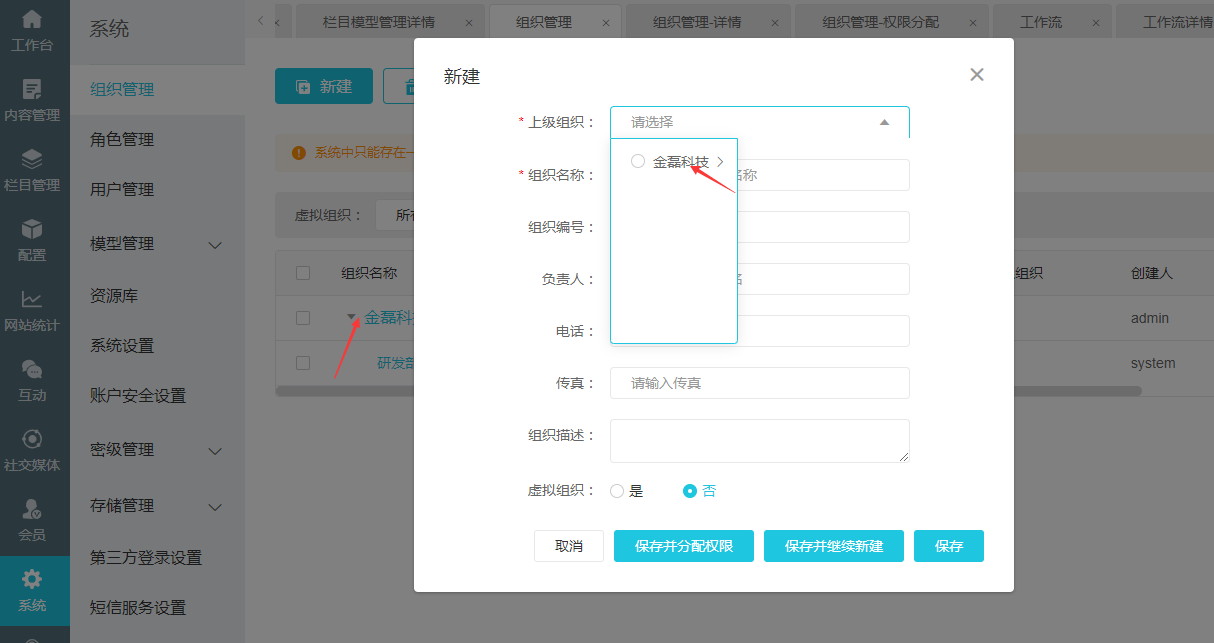This screenshot has height=643, width=1214.
Task: Open the 网站统计 statistics chart icon
Action: pyautogui.click(x=32, y=299)
